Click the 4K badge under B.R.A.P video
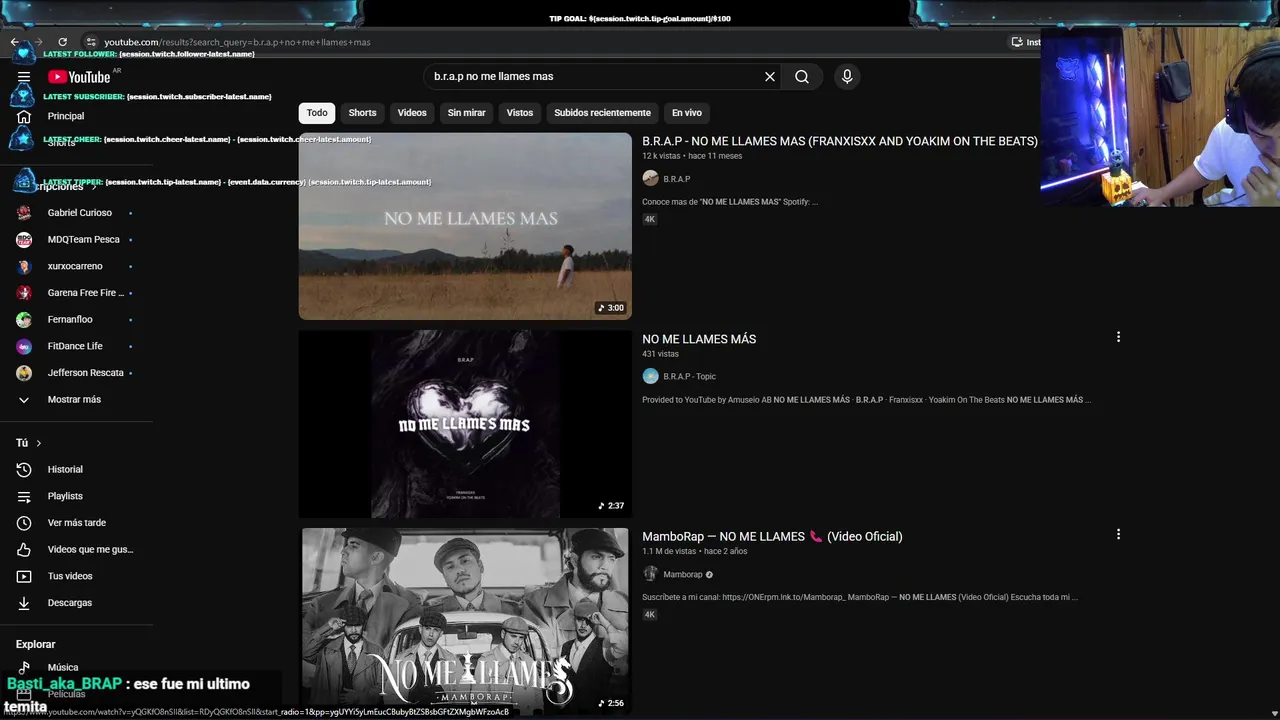The width and height of the screenshot is (1280, 720). point(650,219)
